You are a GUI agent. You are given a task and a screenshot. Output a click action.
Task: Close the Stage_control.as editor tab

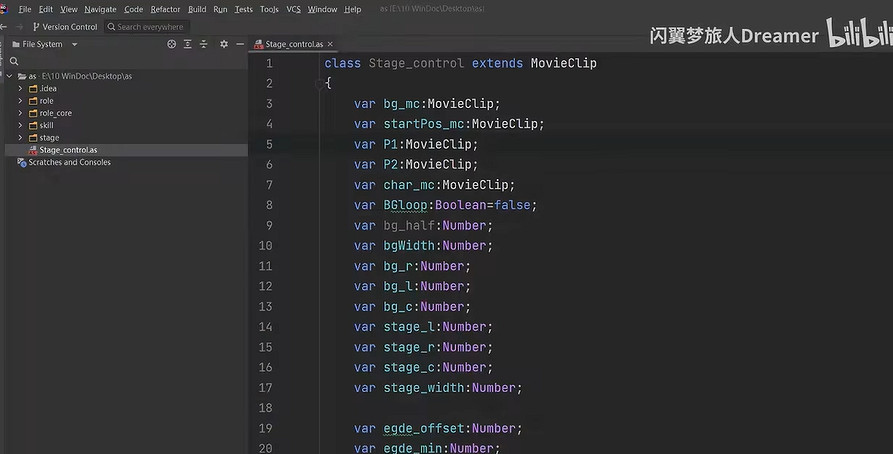tap(331, 45)
